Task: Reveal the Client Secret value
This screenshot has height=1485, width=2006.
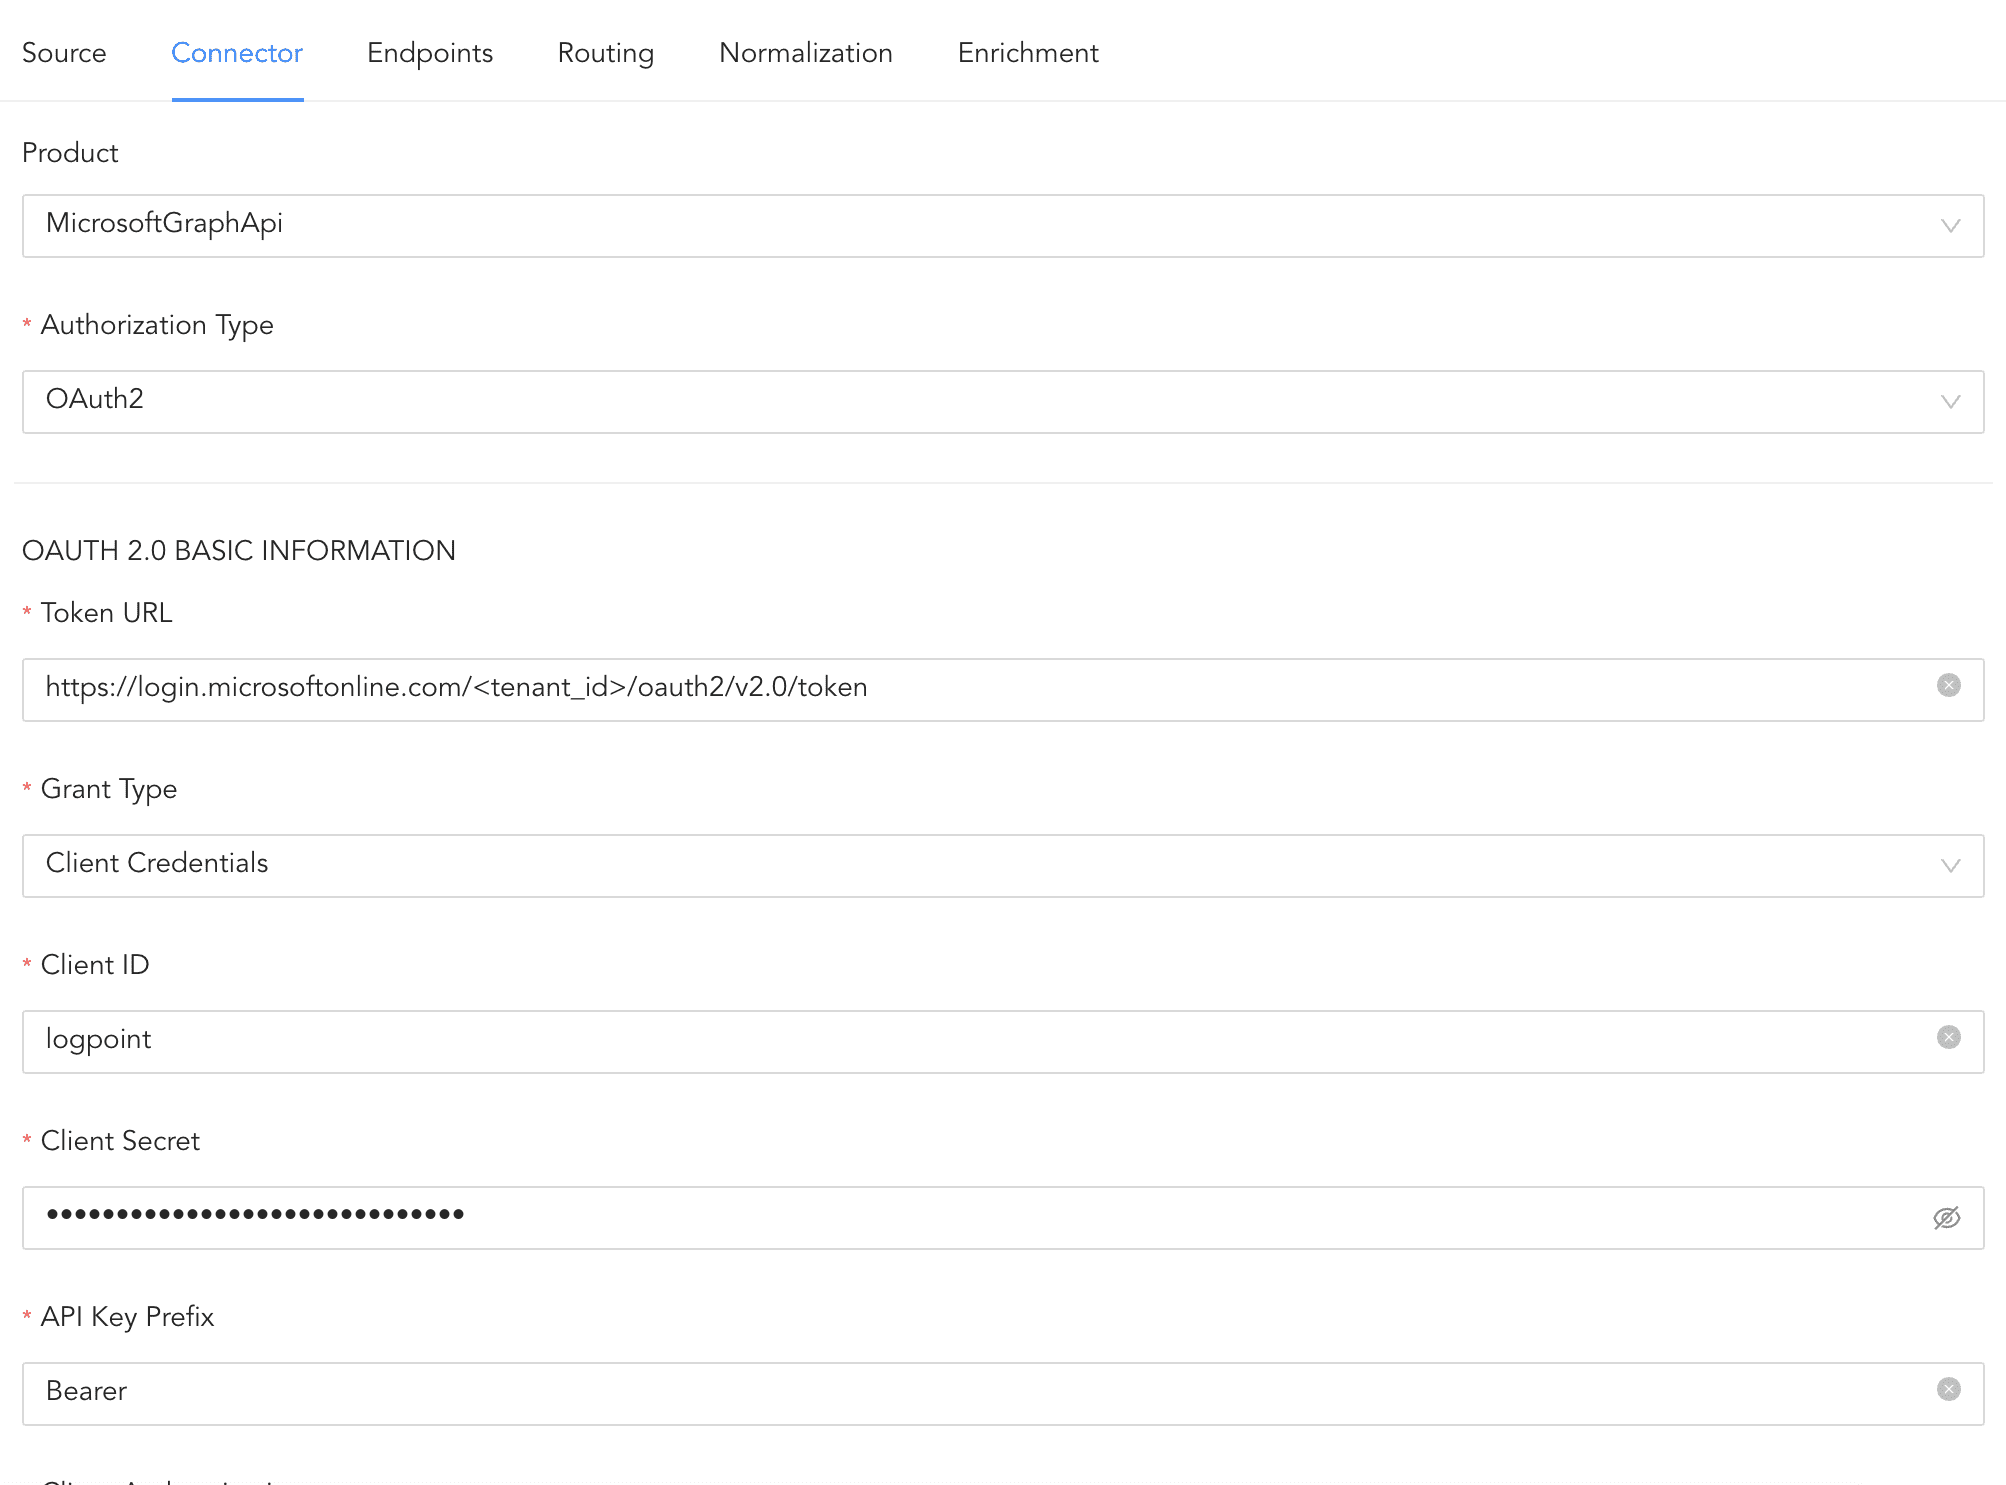Action: [x=1946, y=1217]
